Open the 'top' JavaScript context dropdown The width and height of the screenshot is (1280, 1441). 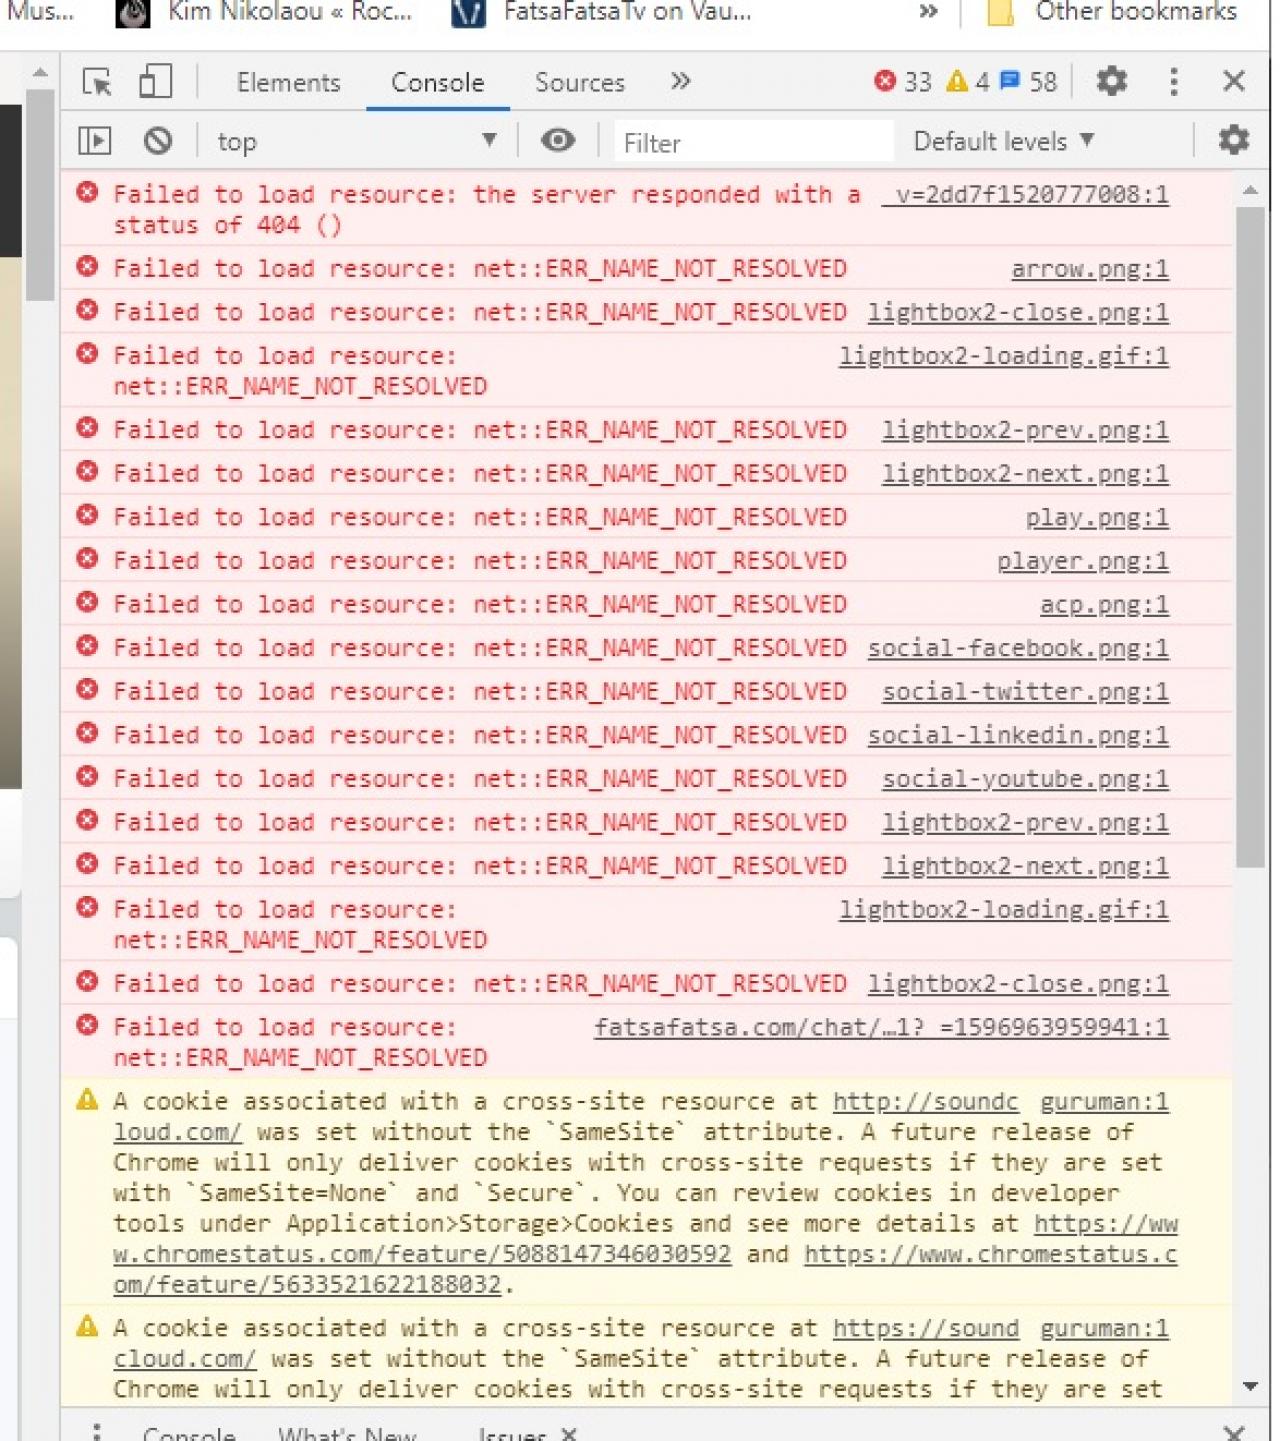click(357, 141)
